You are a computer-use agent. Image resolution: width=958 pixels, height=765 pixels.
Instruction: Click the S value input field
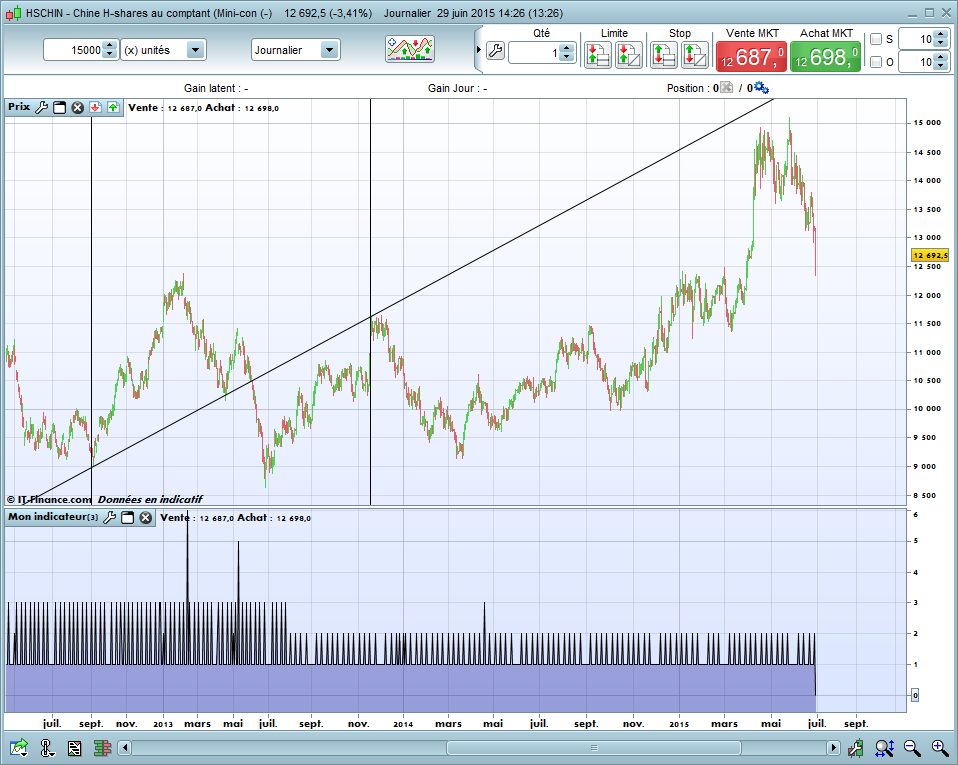[x=917, y=39]
